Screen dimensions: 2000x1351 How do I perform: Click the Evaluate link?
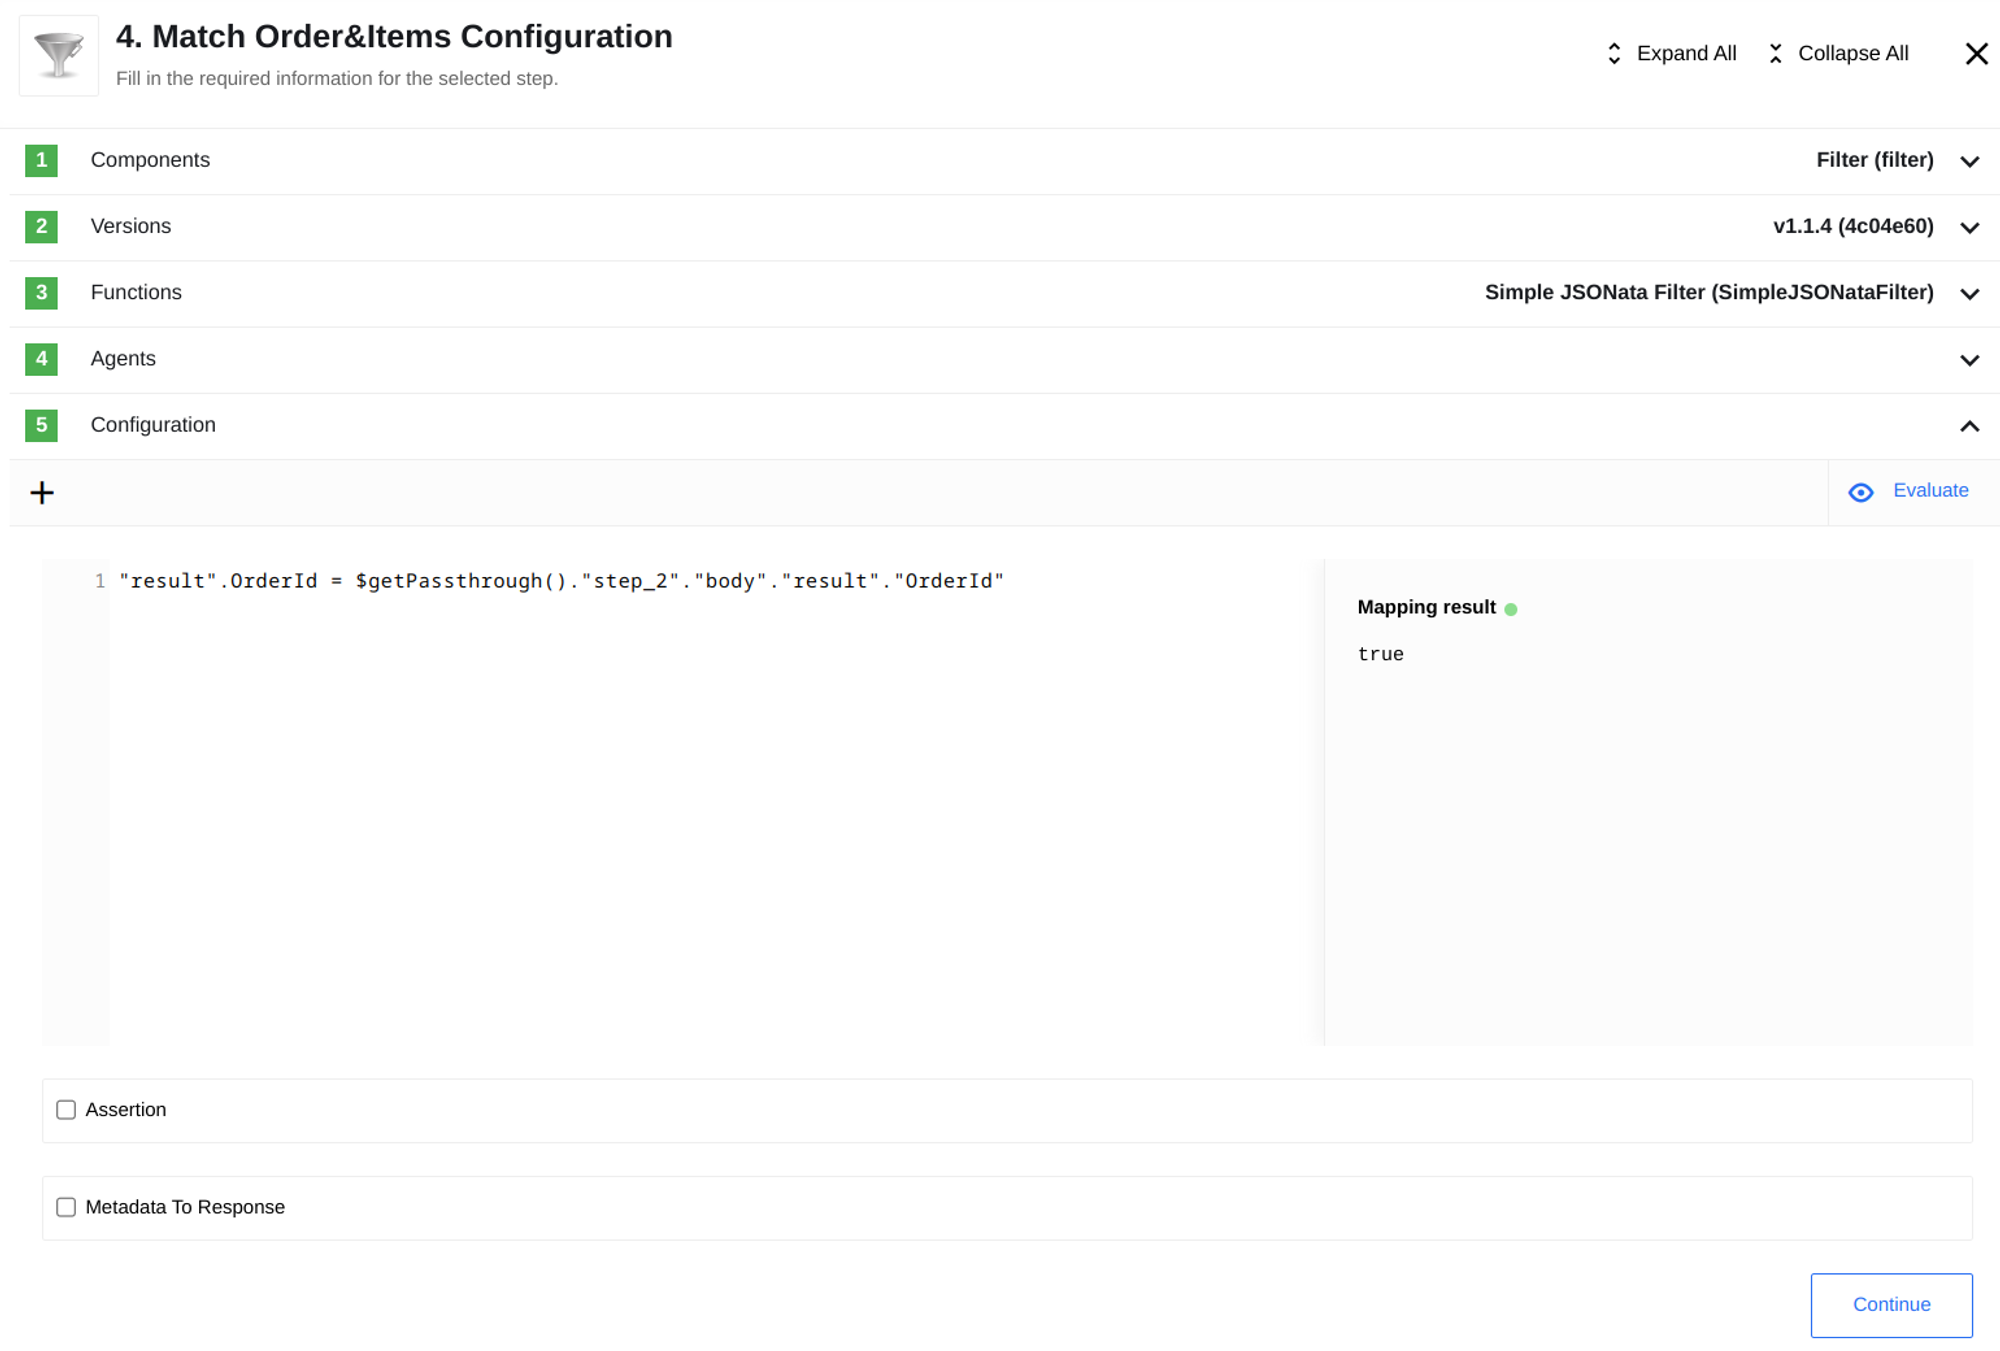1931,490
